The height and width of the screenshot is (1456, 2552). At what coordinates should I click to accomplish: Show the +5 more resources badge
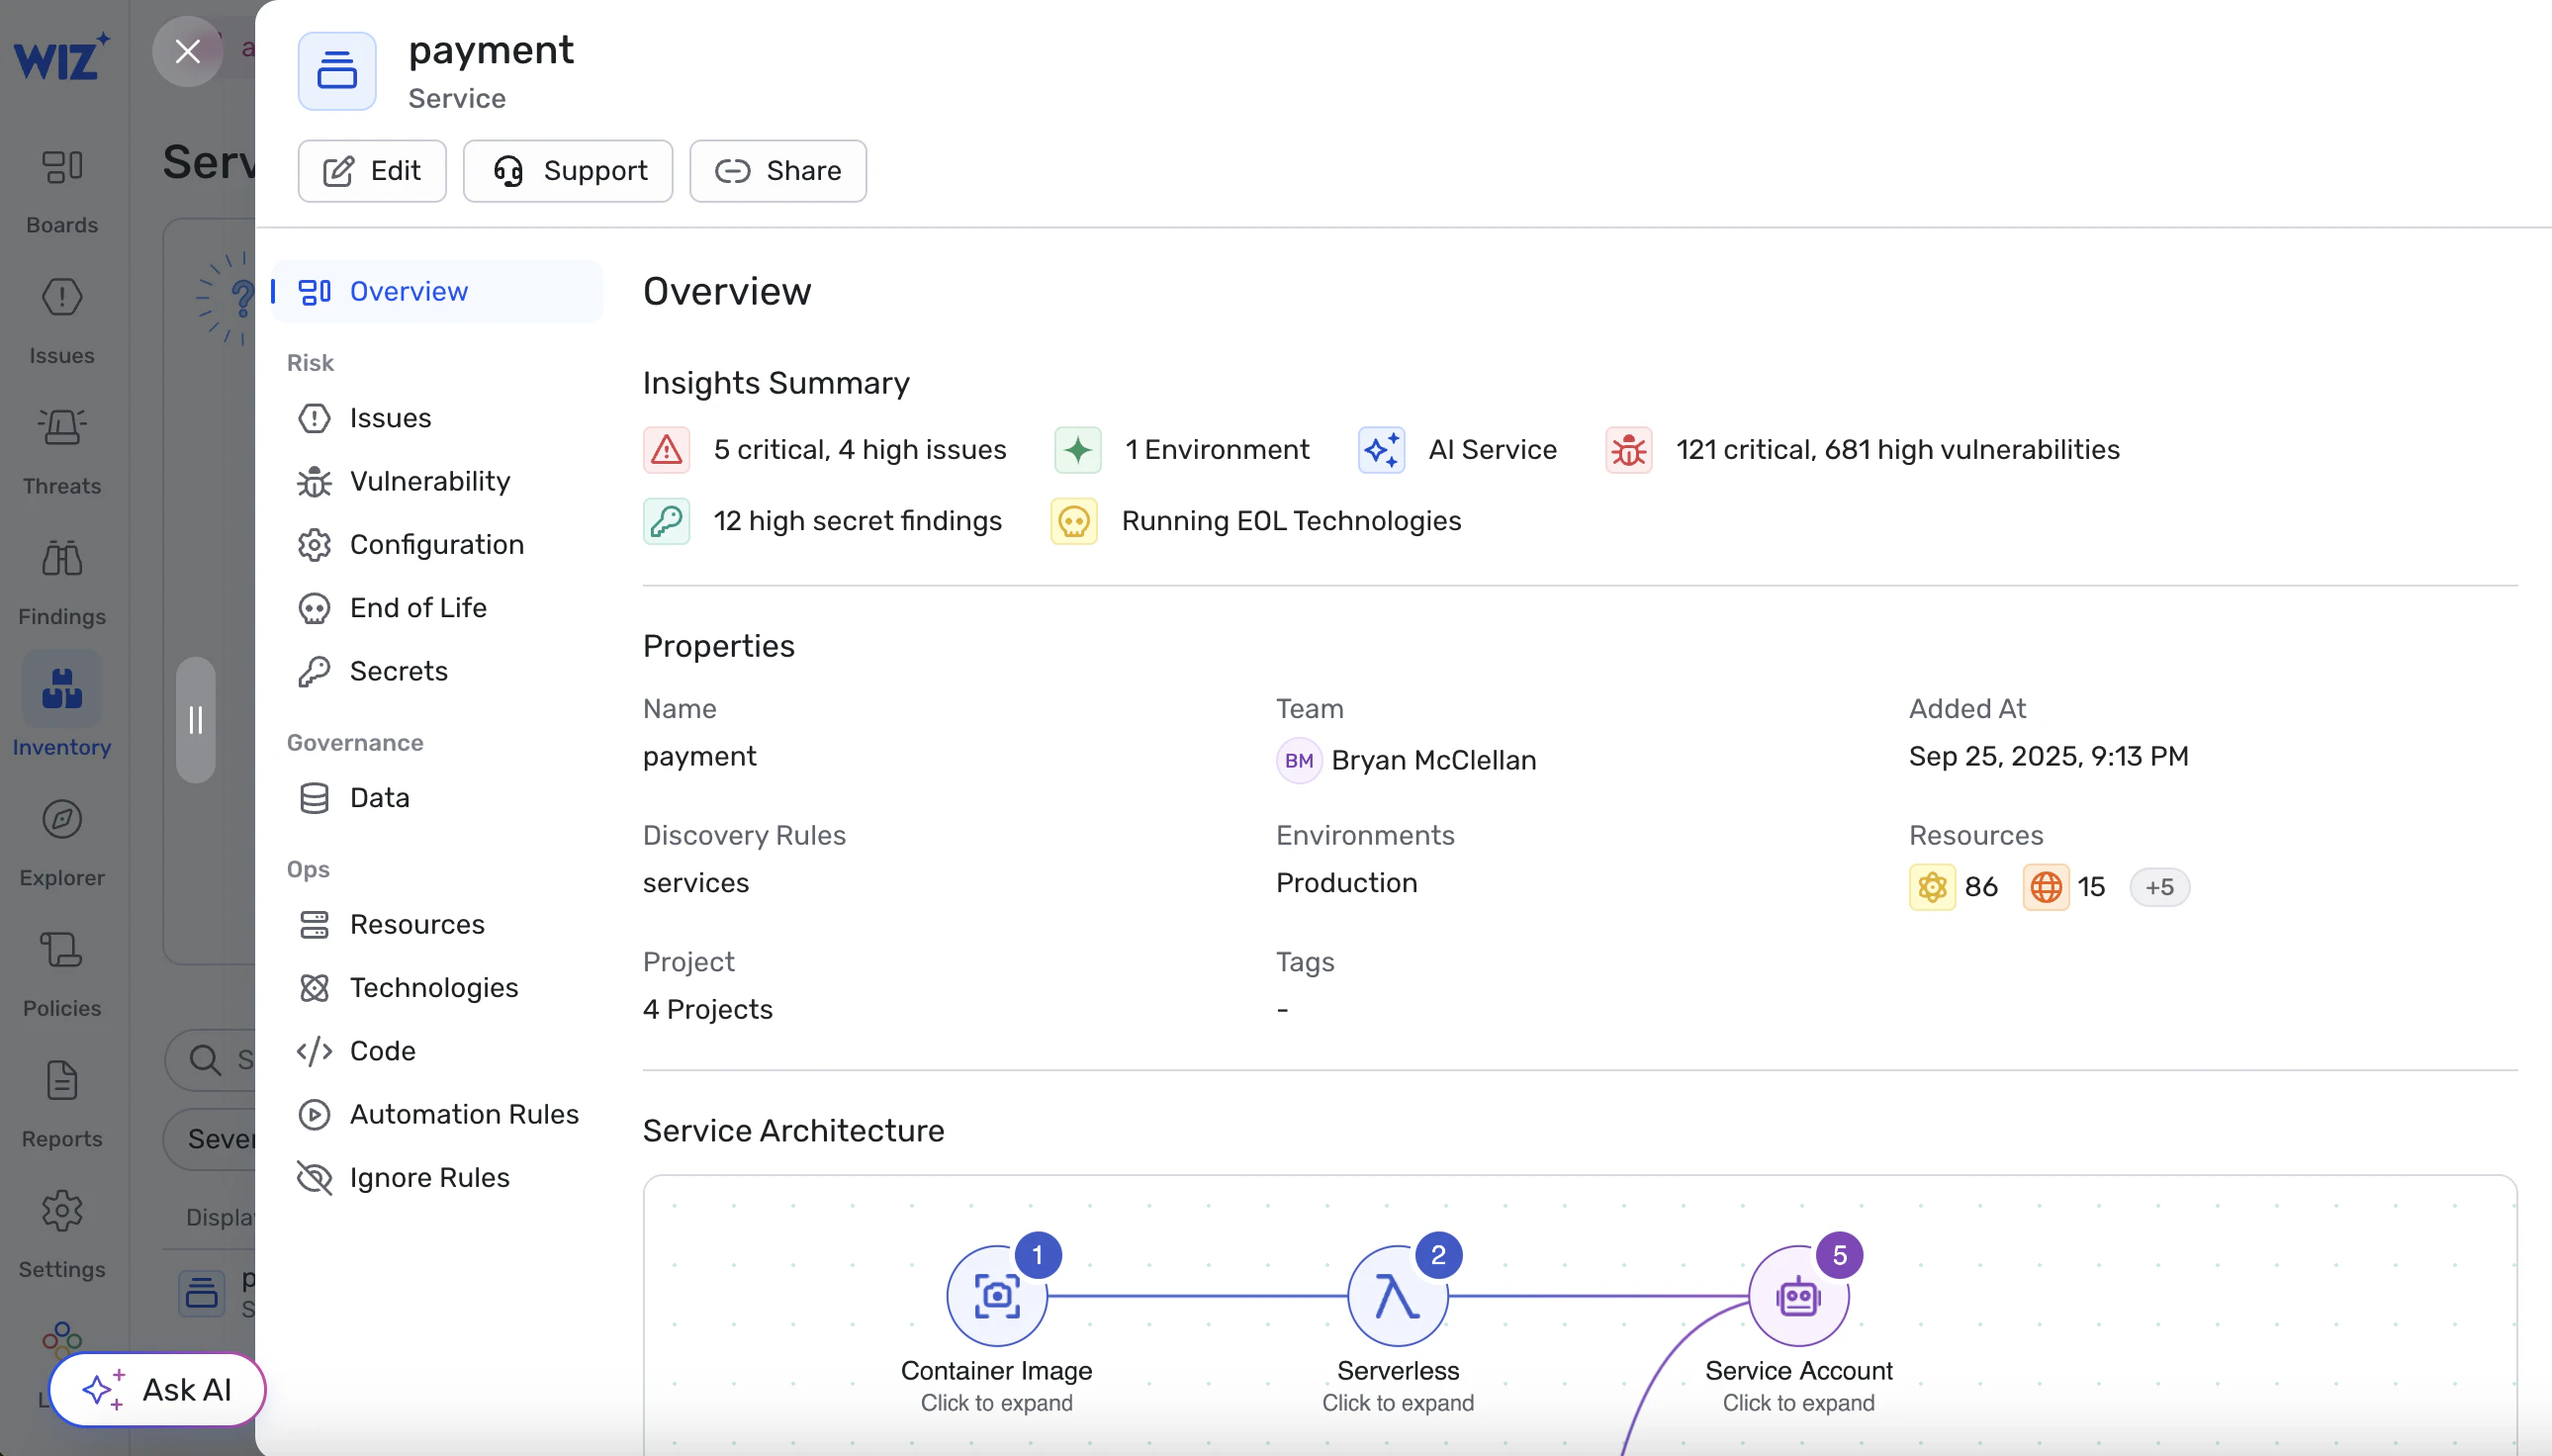[x=2159, y=887]
